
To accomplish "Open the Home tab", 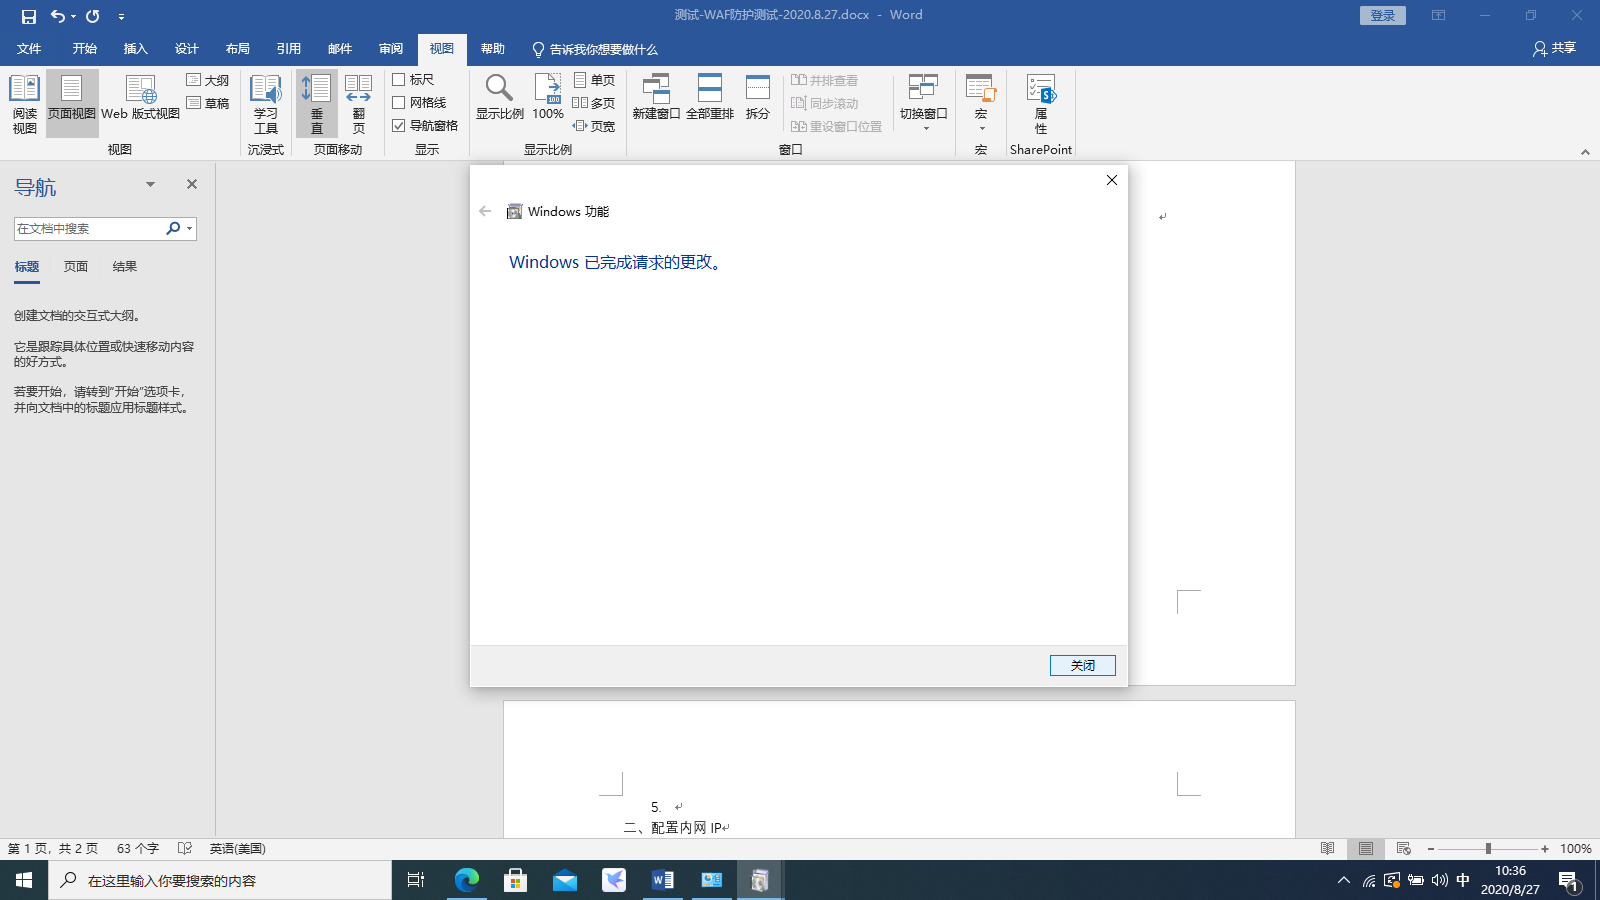I will point(84,49).
